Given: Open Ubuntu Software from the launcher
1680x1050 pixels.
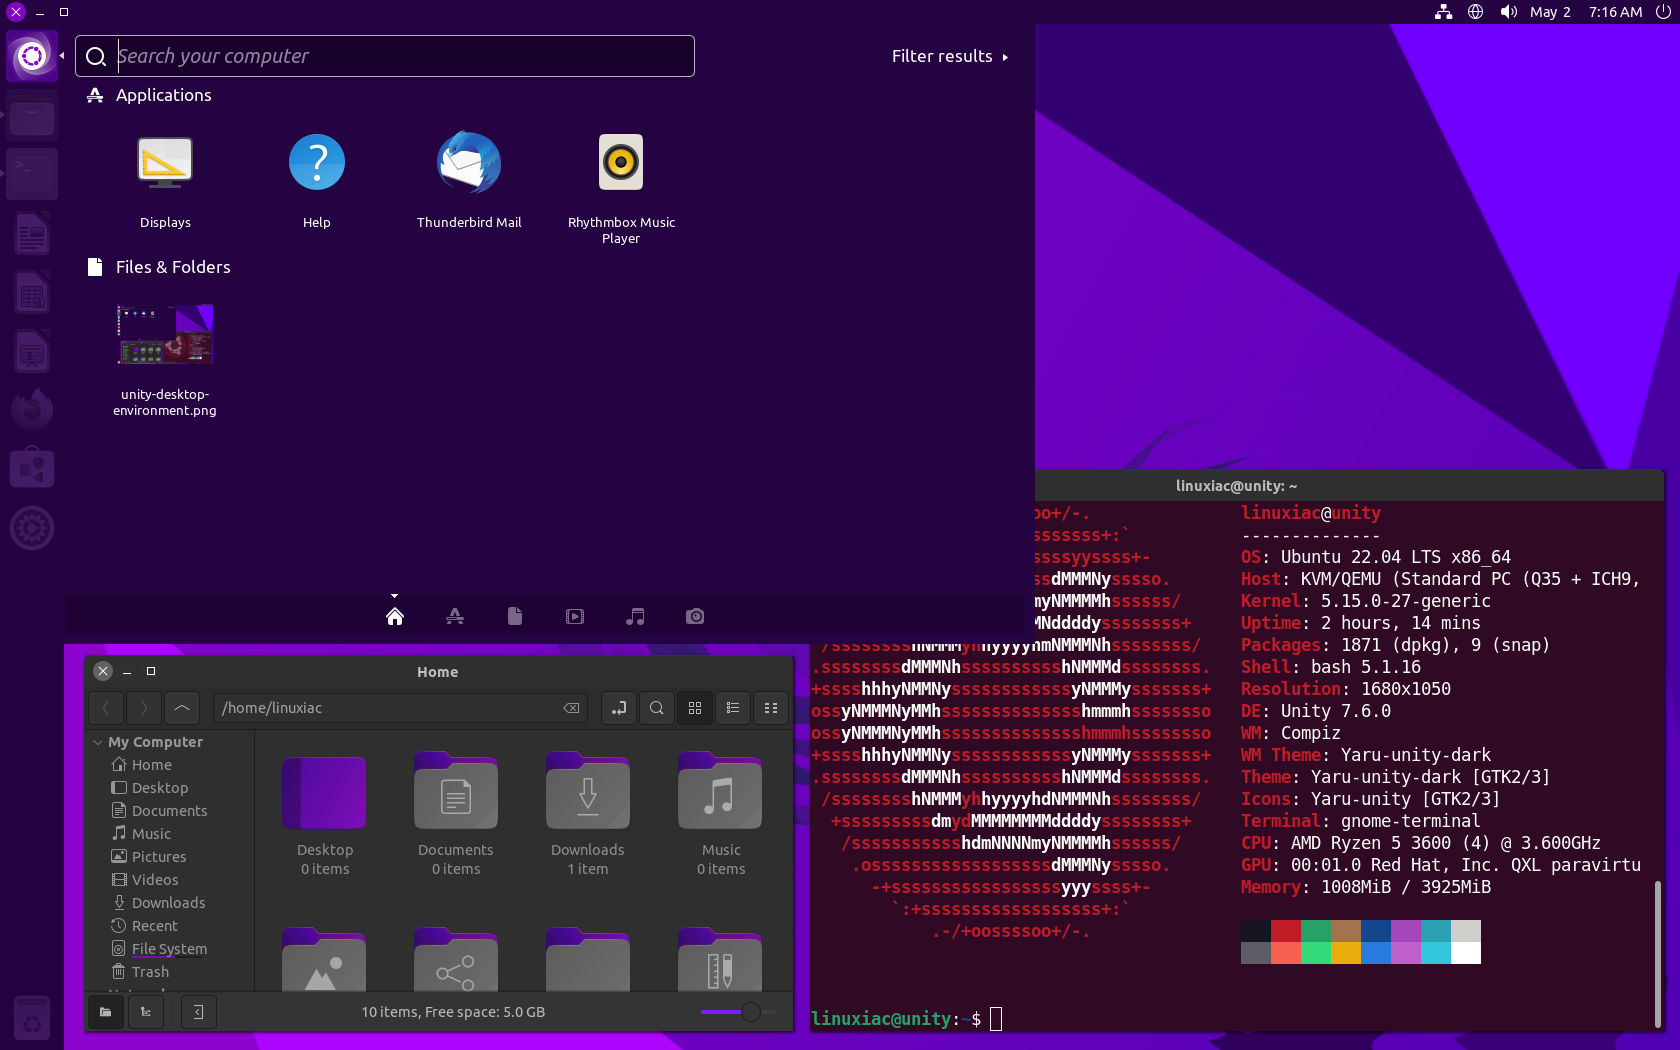Looking at the screenshot, I should click(32, 469).
